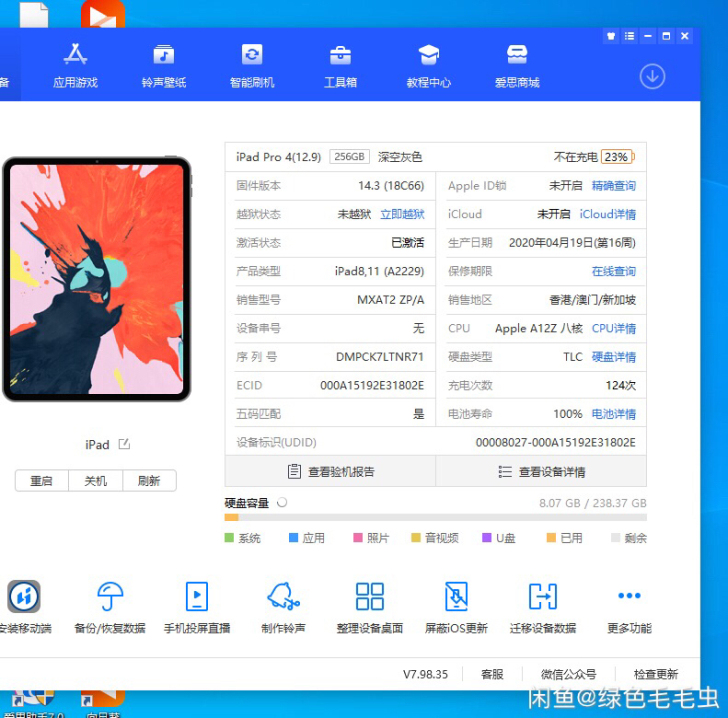Click the 256GB storage tag
728x718 pixels.
(349, 157)
